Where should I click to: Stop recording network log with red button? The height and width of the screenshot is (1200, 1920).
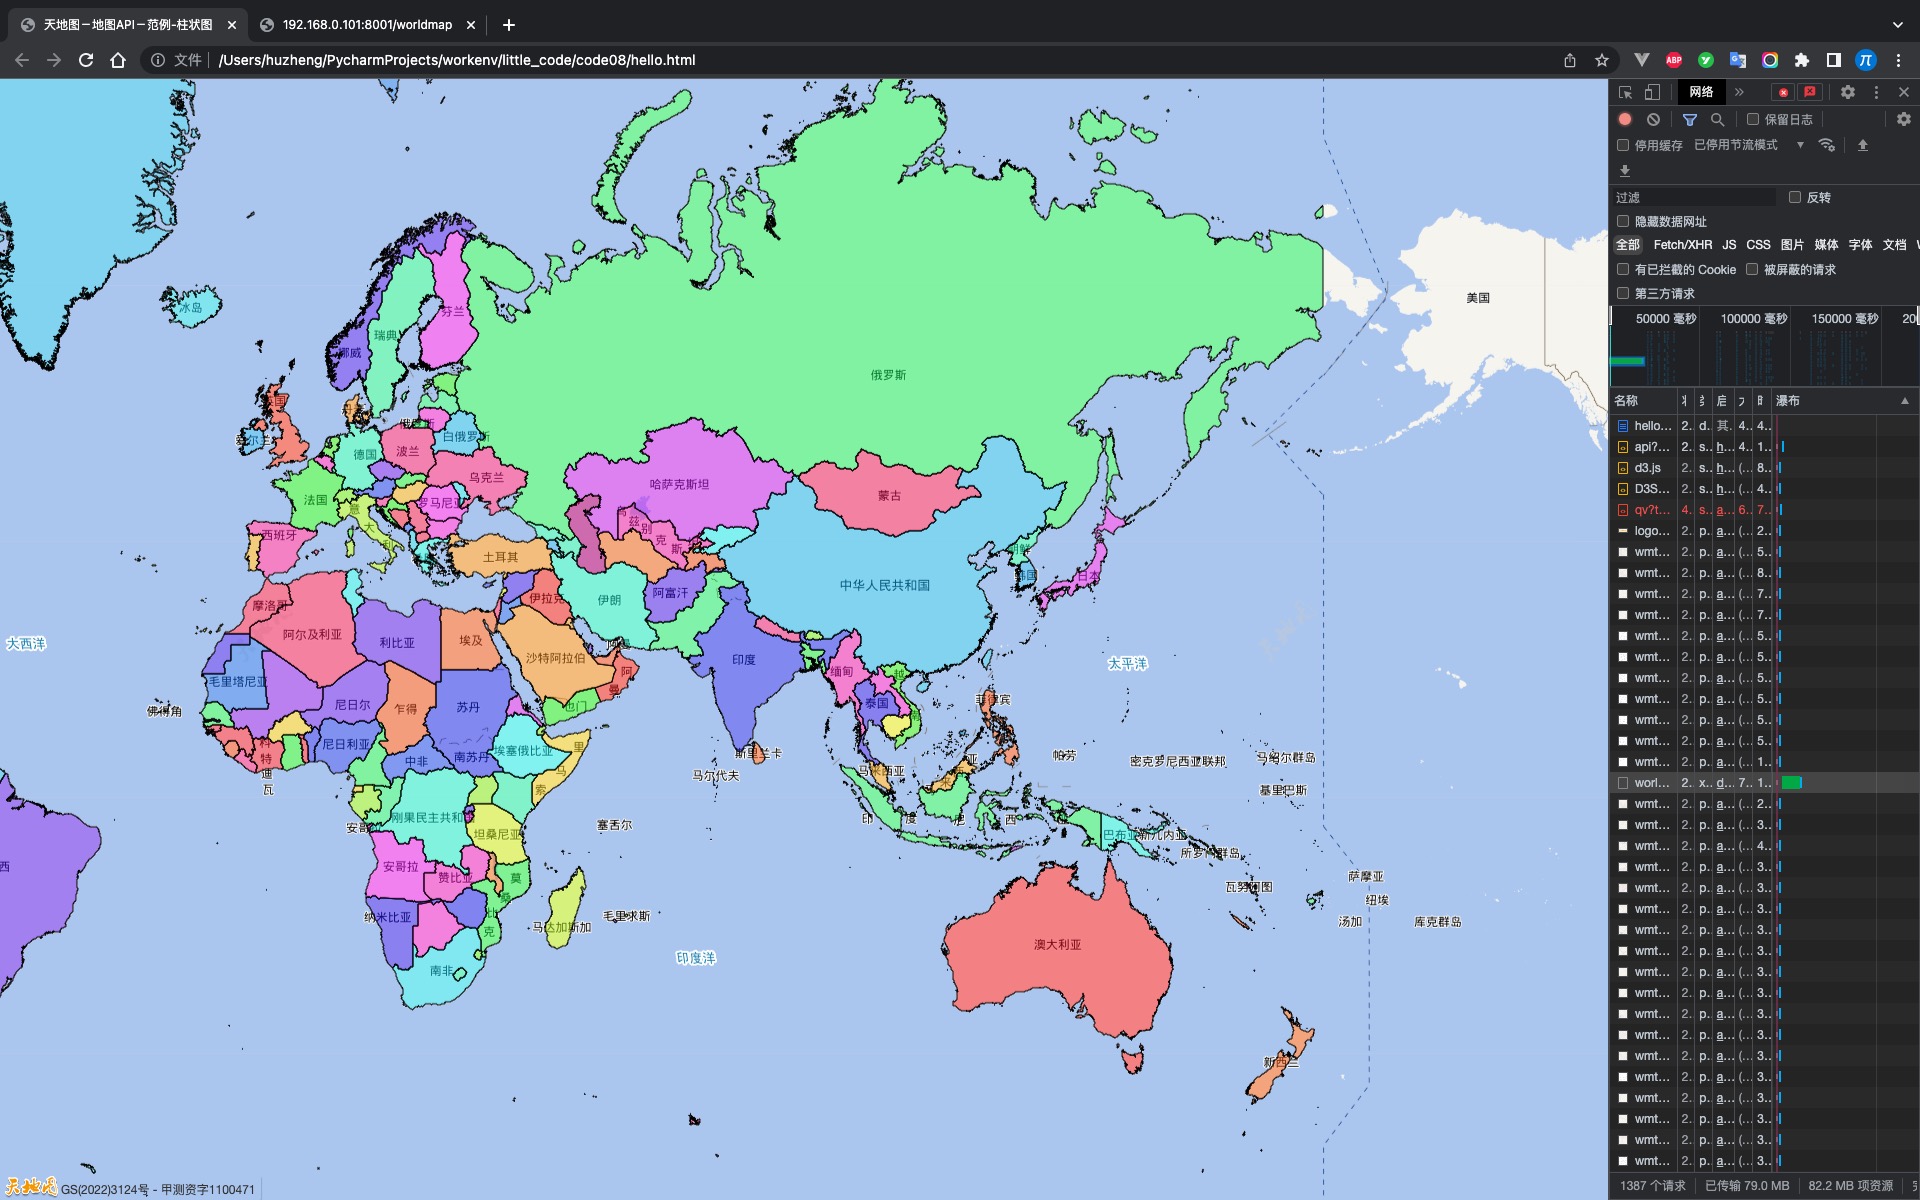pyautogui.click(x=1625, y=119)
